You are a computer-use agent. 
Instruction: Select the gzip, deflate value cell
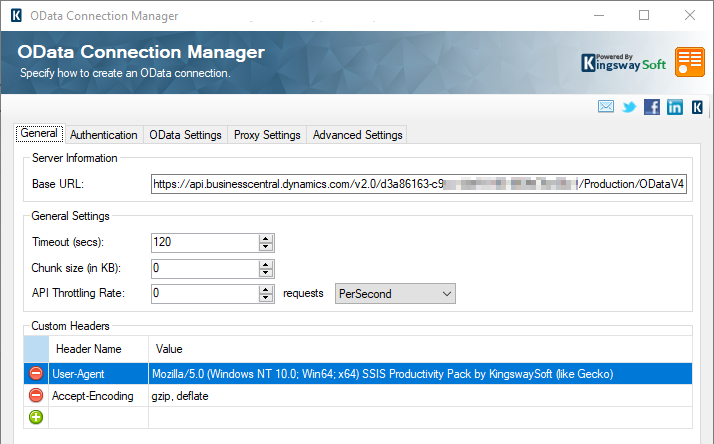tap(420, 395)
